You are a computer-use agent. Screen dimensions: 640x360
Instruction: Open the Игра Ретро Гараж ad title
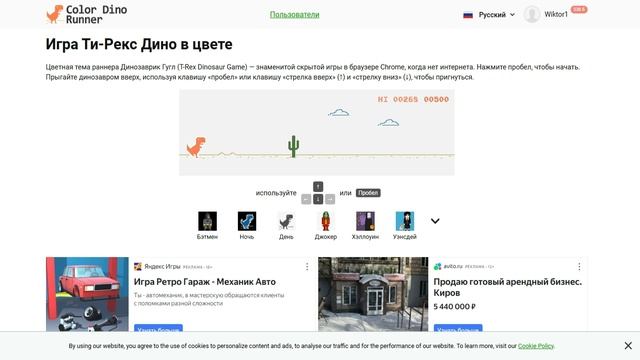click(204, 282)
